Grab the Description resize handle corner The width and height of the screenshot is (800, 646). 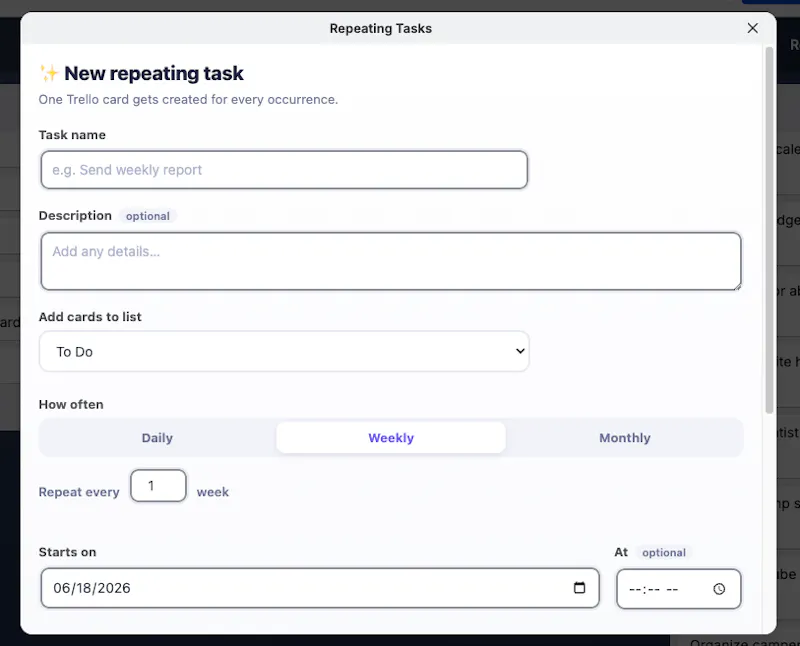pos(737,286)
